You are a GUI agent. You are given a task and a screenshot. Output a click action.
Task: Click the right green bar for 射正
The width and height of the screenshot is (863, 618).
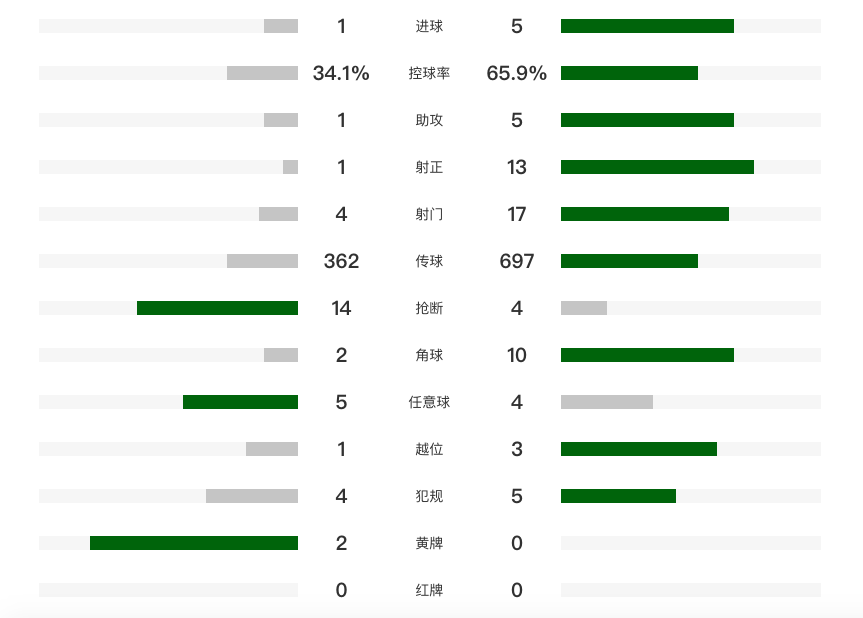pyautogui.click(x=657, y=167)
